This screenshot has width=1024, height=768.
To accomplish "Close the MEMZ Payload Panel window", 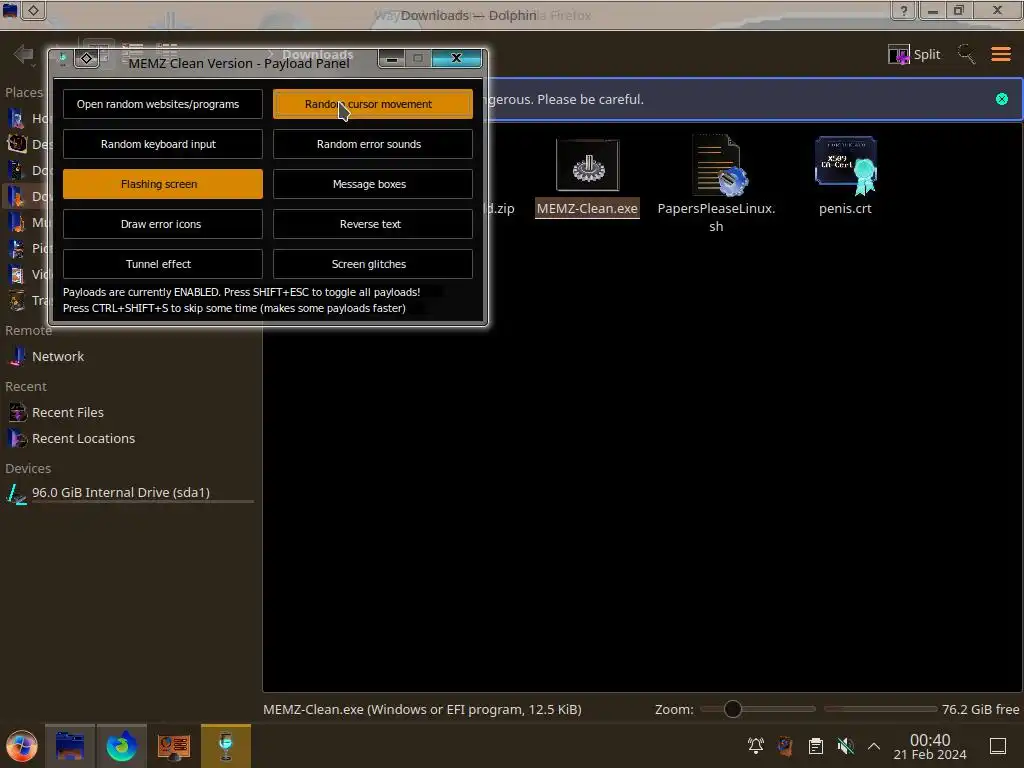I will (x=456, y=59).
